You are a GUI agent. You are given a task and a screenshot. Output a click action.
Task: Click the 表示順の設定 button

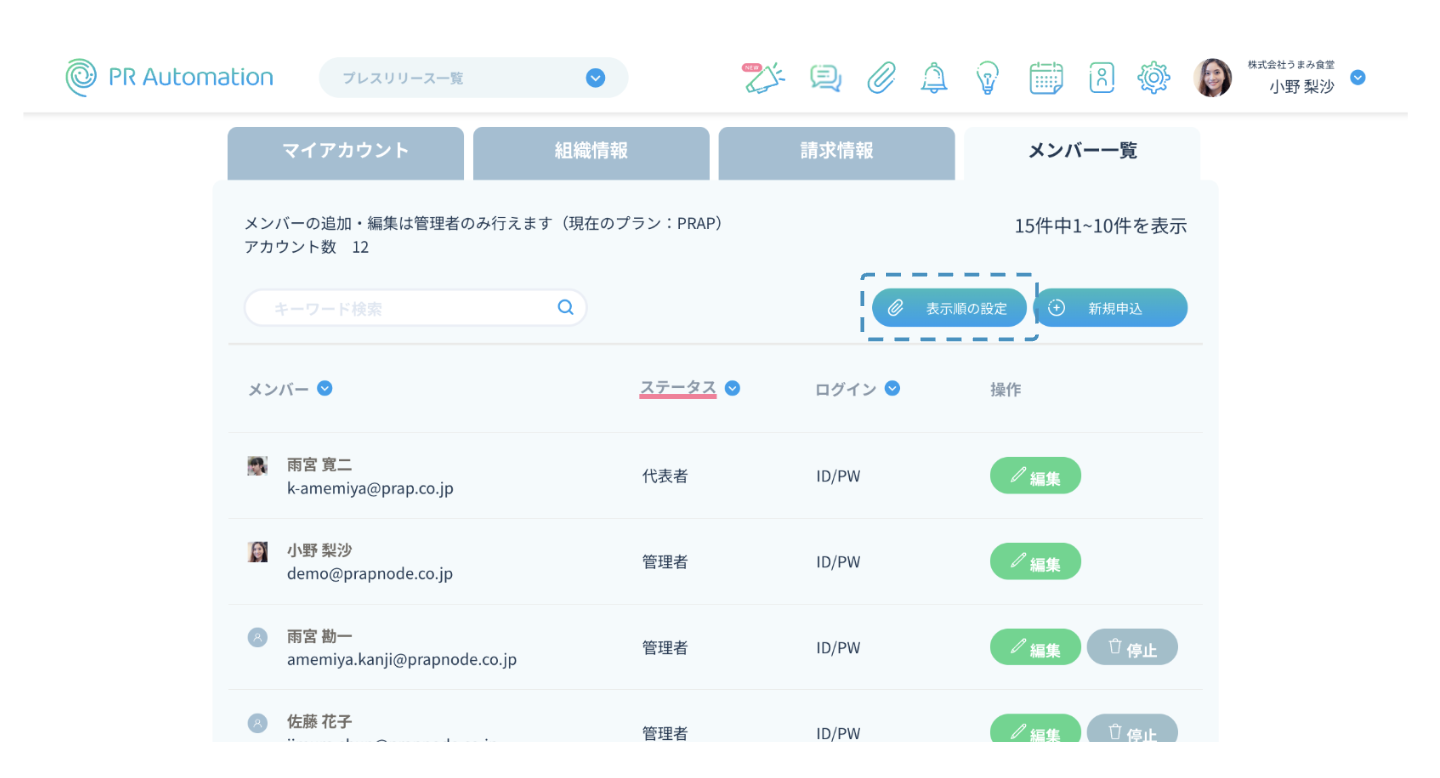949,308
